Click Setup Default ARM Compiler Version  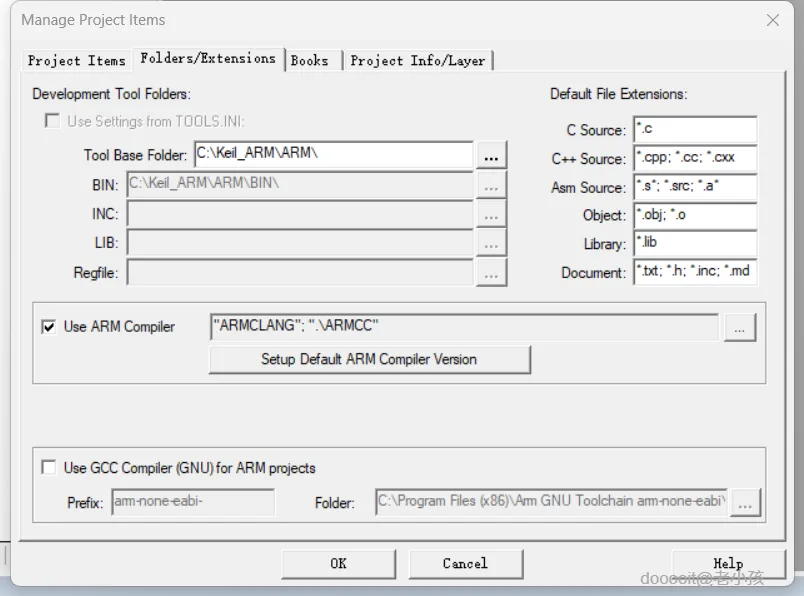369,360
